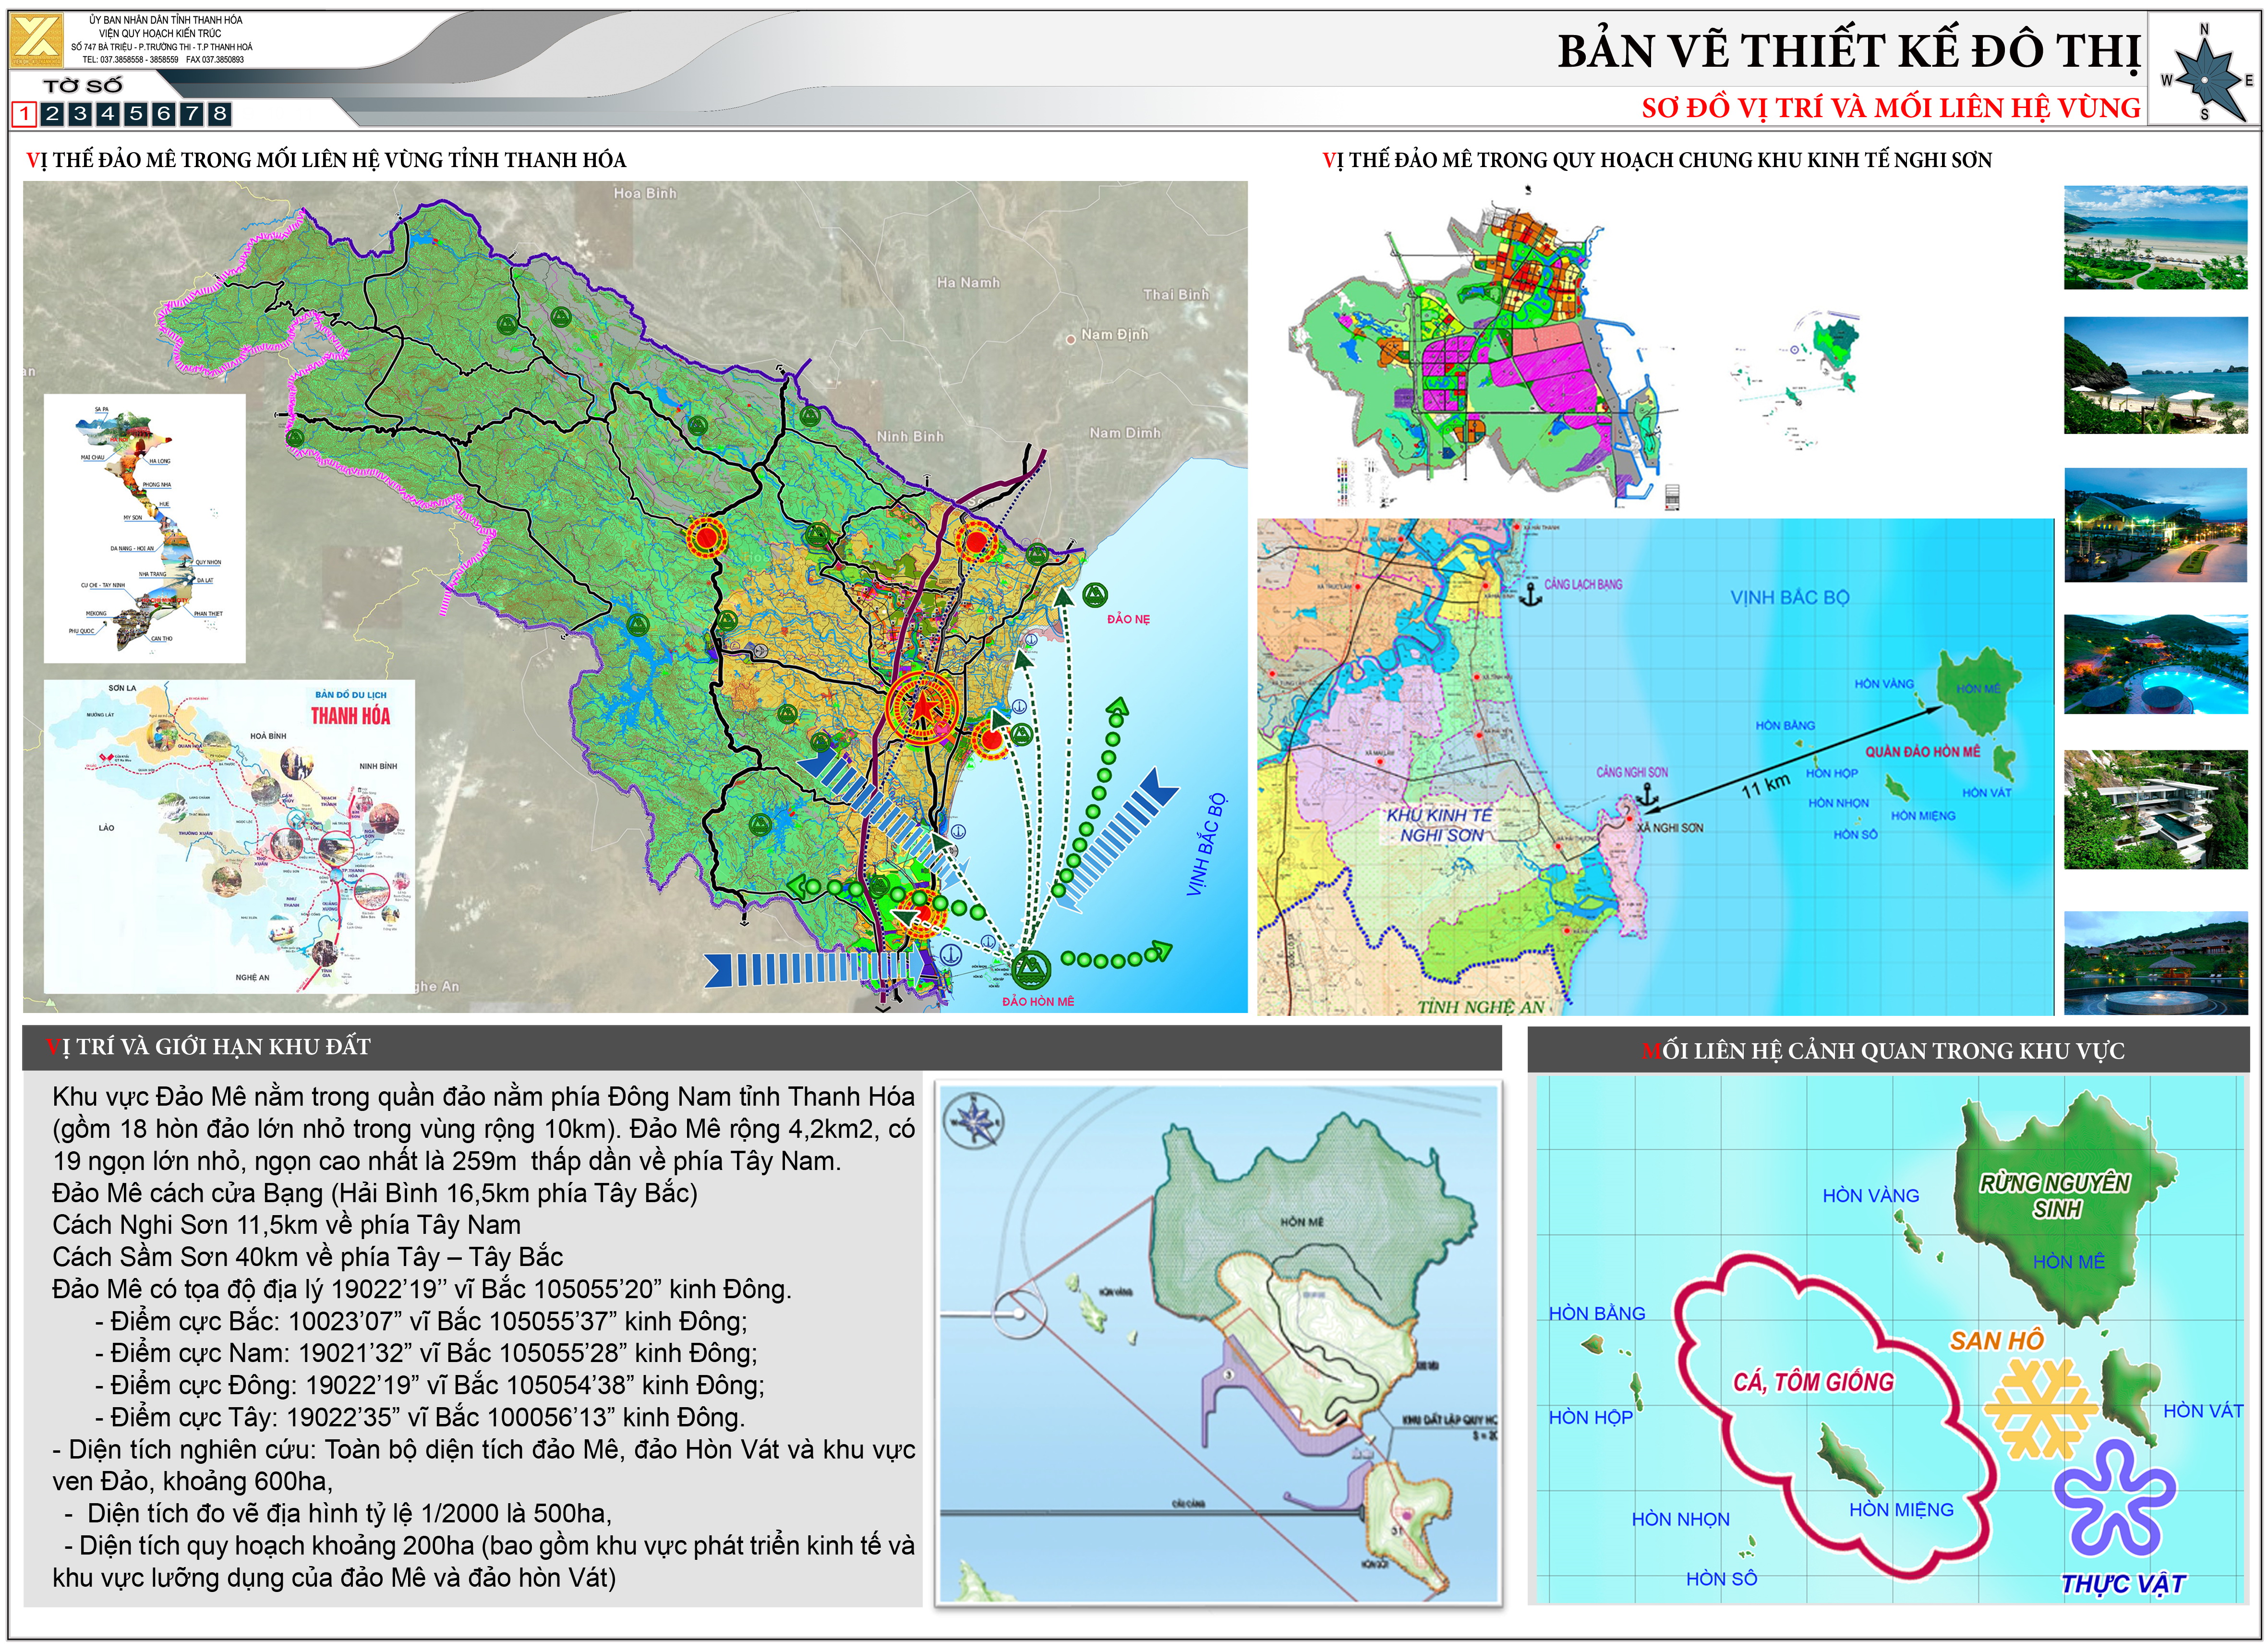2268x1652 pixels.
Task: Click the red cloud outline around Cá, Tôm Giống
Action: click(x=1835, y=1418)
